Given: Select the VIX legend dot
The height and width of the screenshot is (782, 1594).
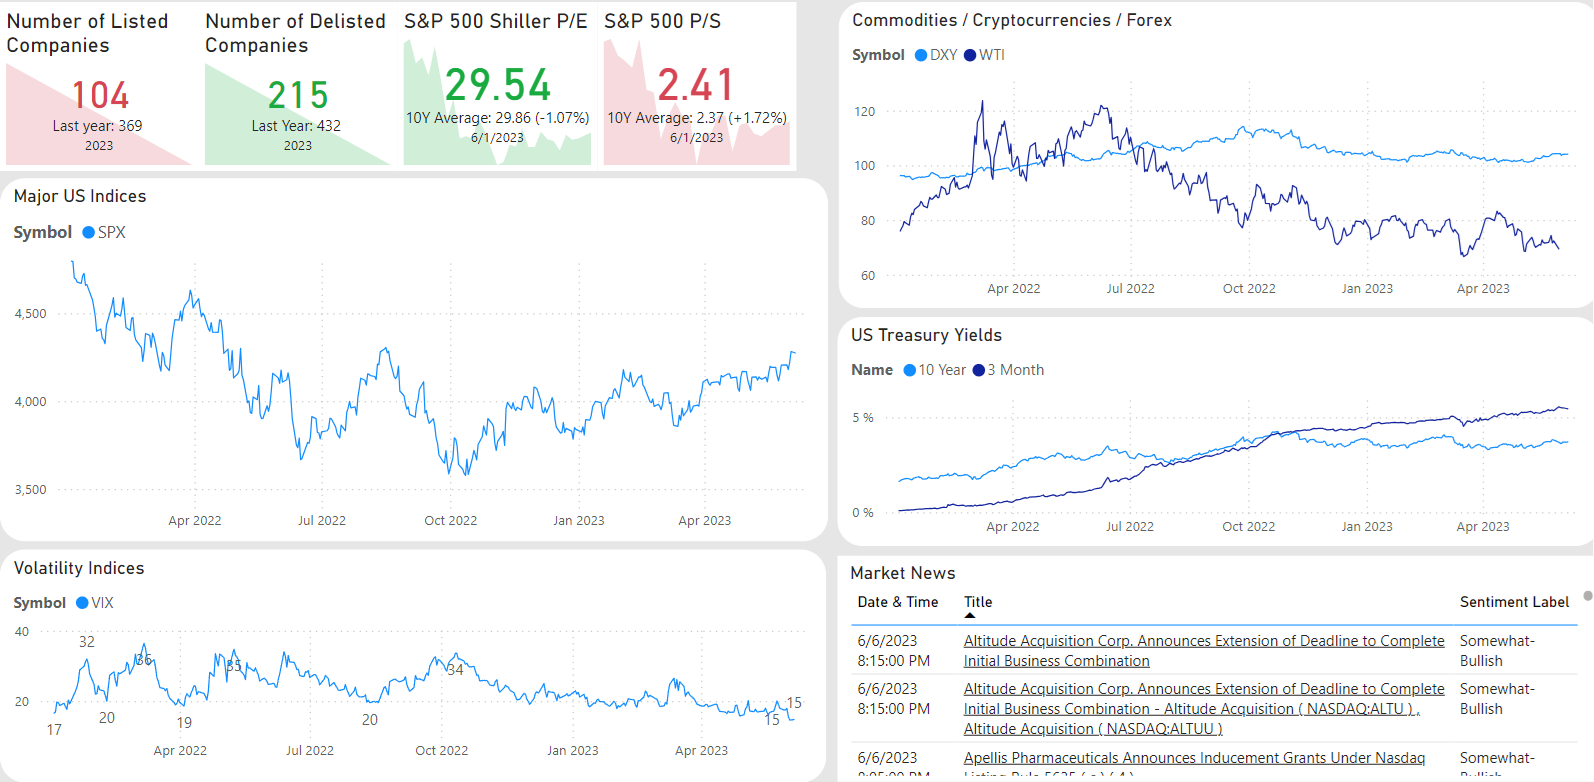Looking at the screenshot, I should click(x=83, y=603).
